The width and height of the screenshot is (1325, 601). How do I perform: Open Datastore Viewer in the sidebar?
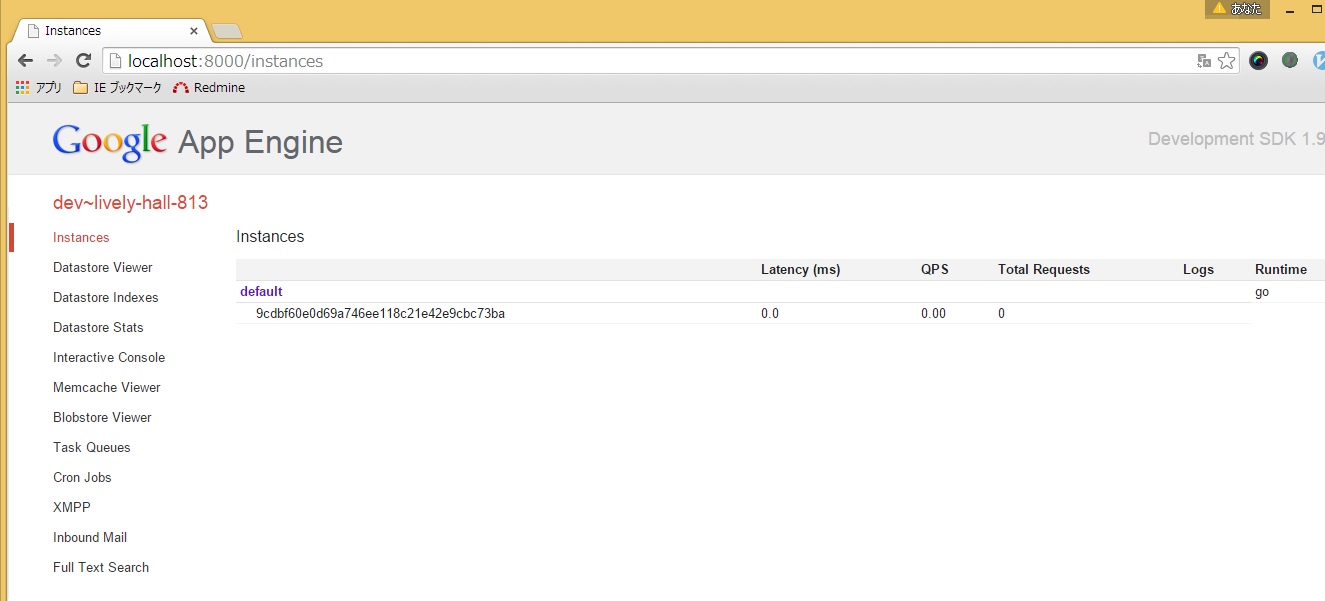pyautogui.click(x=103, y=268)
